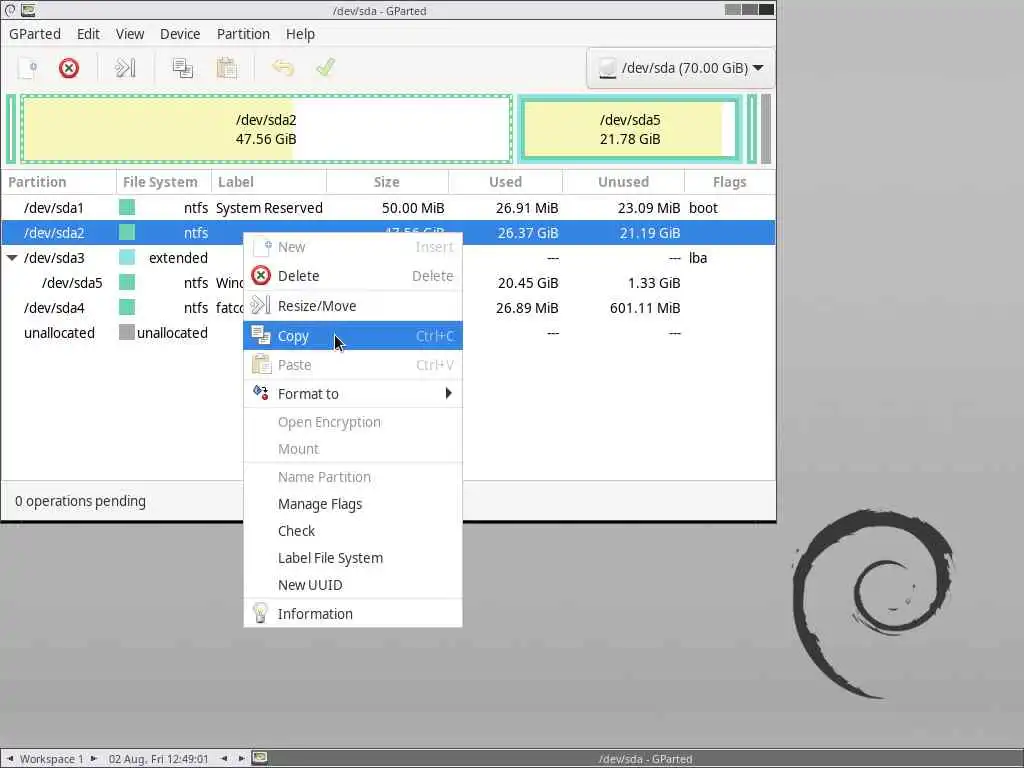
Task: Select the /dev/sda5 partition row
Action: pos(388,283)
